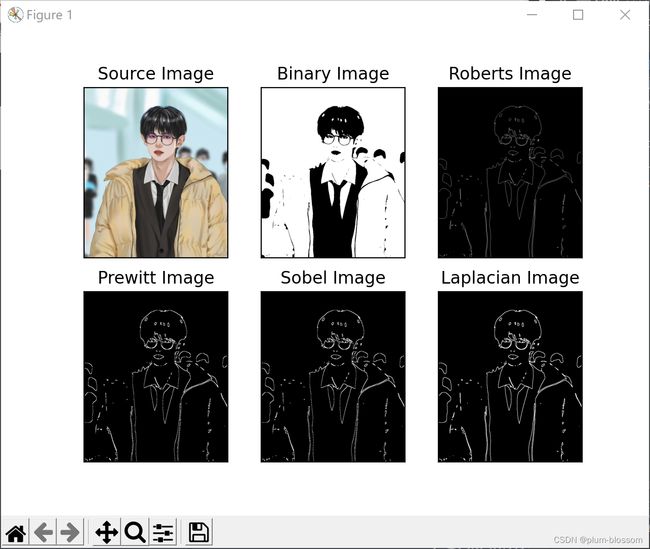The image size is (650, 549).
Task: Go forward to next view arrow
Action: tap(70, 532)
